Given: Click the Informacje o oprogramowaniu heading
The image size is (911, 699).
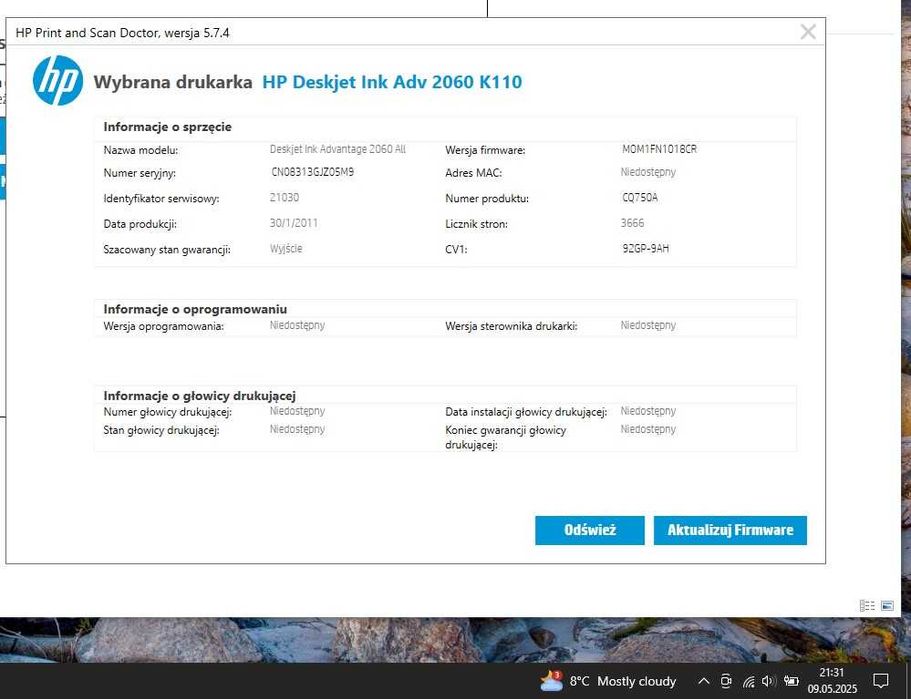Looking at the screenshot, I should pos(195,309).
